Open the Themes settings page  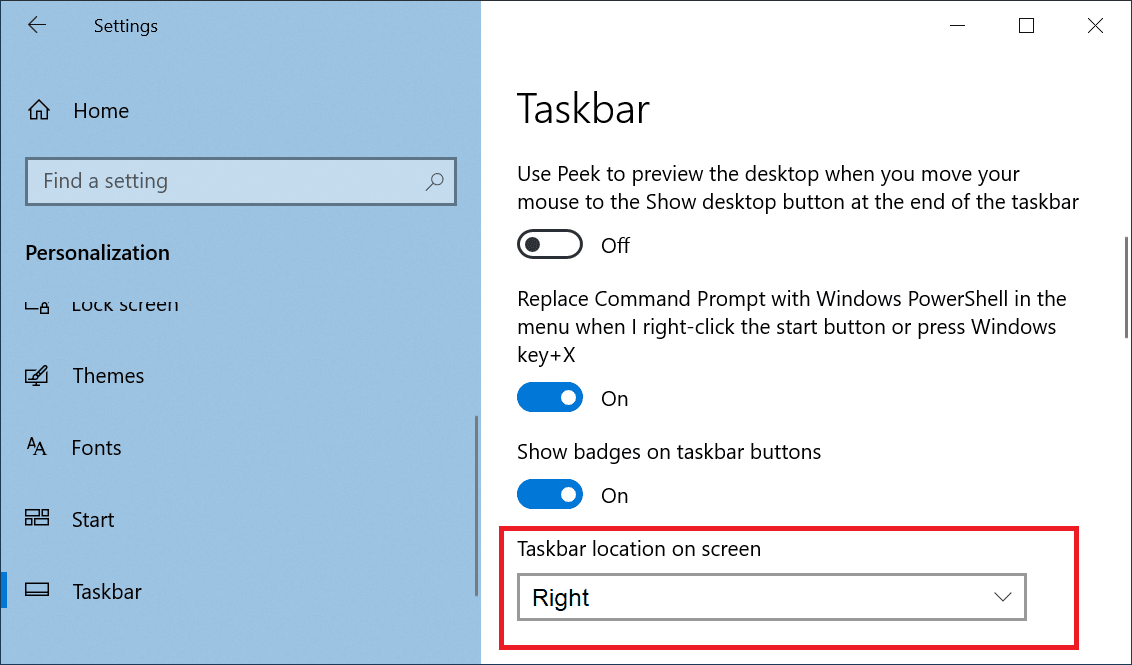pos(108,375)
